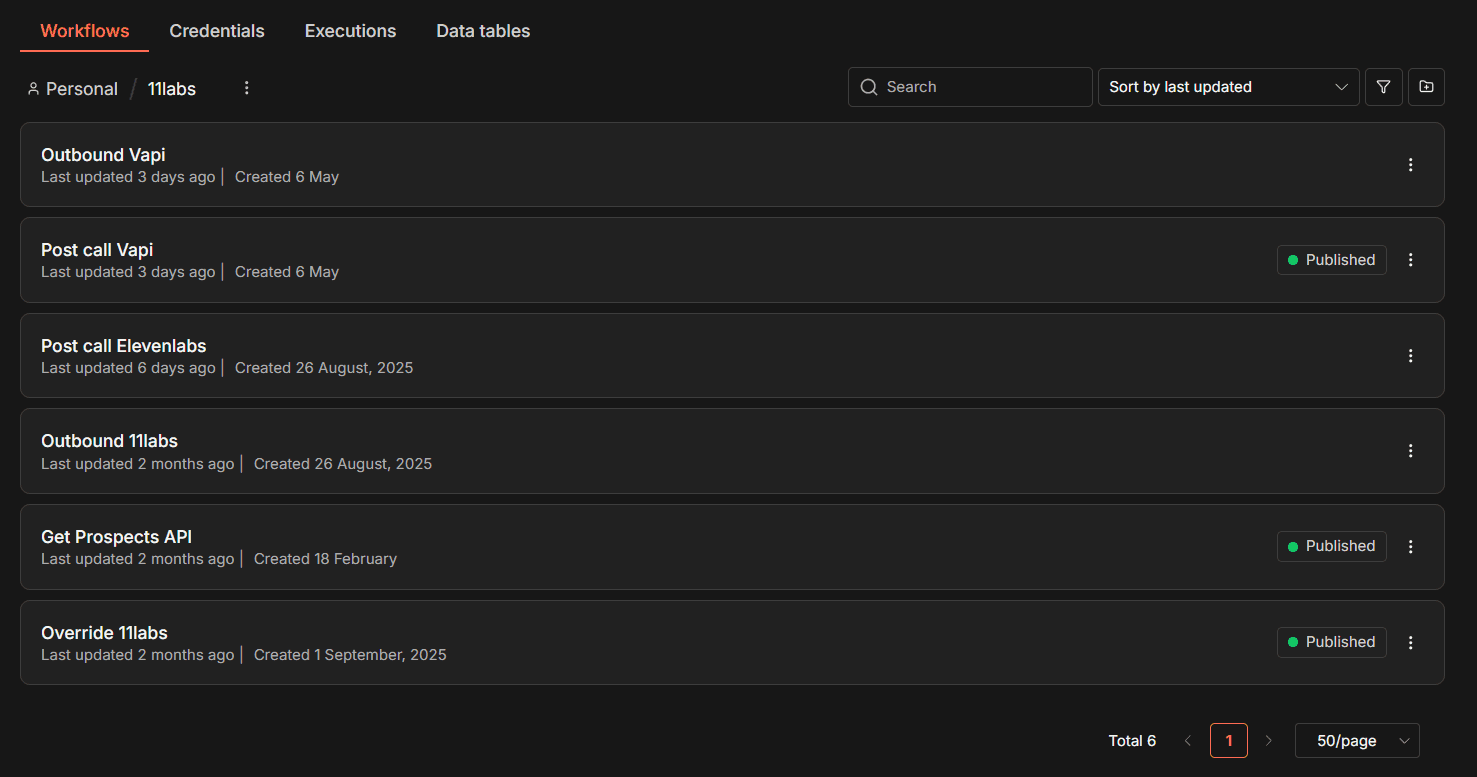1477x777 pixels.
Task: Switch to the Credentials tab
Action: pyautogui.click(x=217, y=31)
